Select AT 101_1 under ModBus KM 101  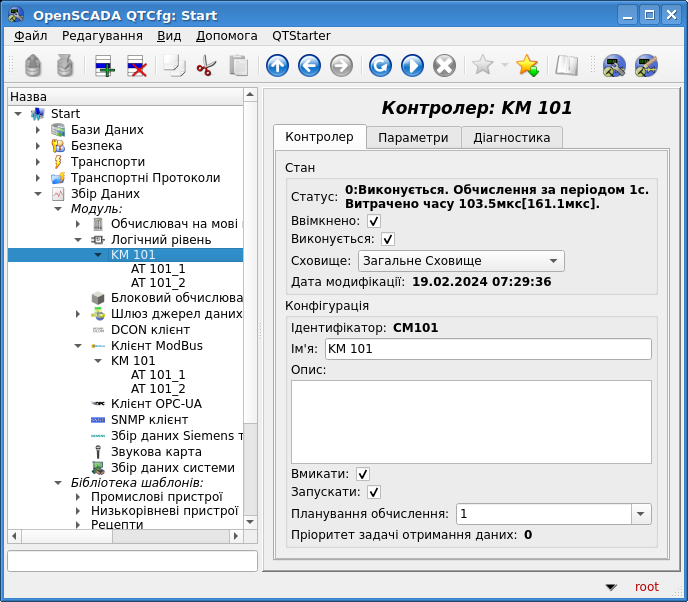tap(158, 375)
